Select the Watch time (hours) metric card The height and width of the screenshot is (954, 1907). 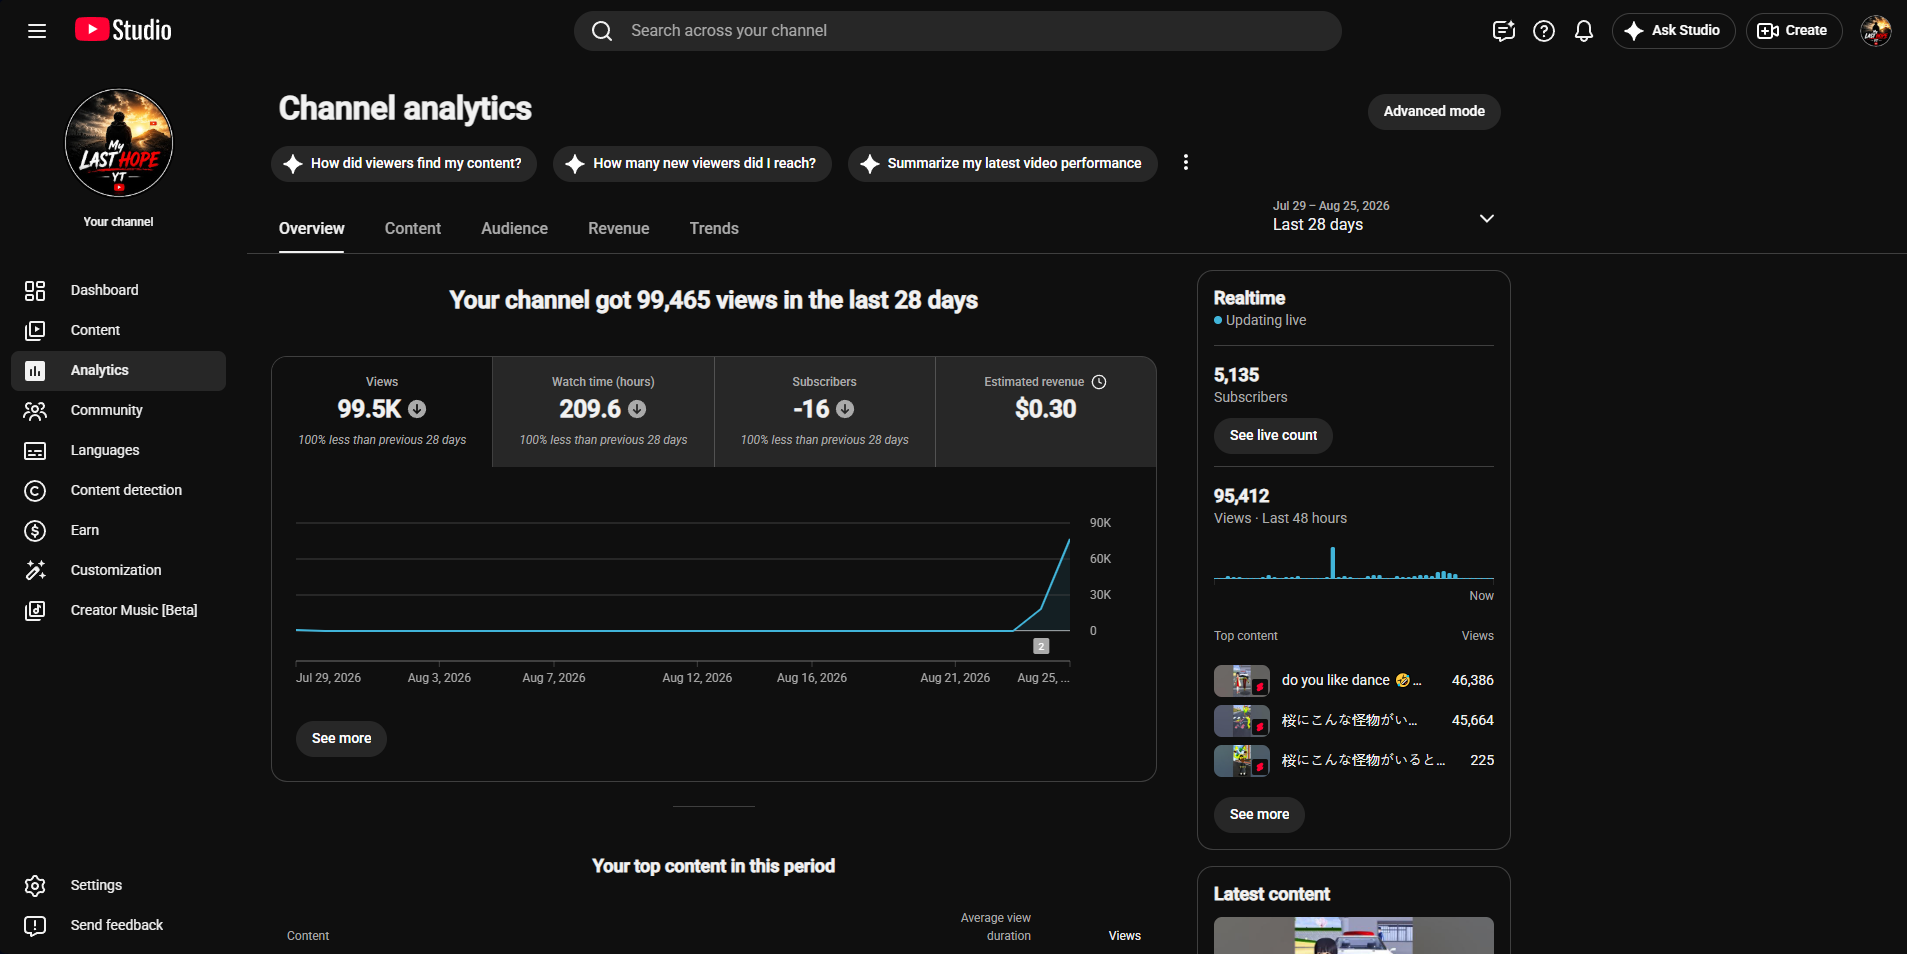click(603, 412)
